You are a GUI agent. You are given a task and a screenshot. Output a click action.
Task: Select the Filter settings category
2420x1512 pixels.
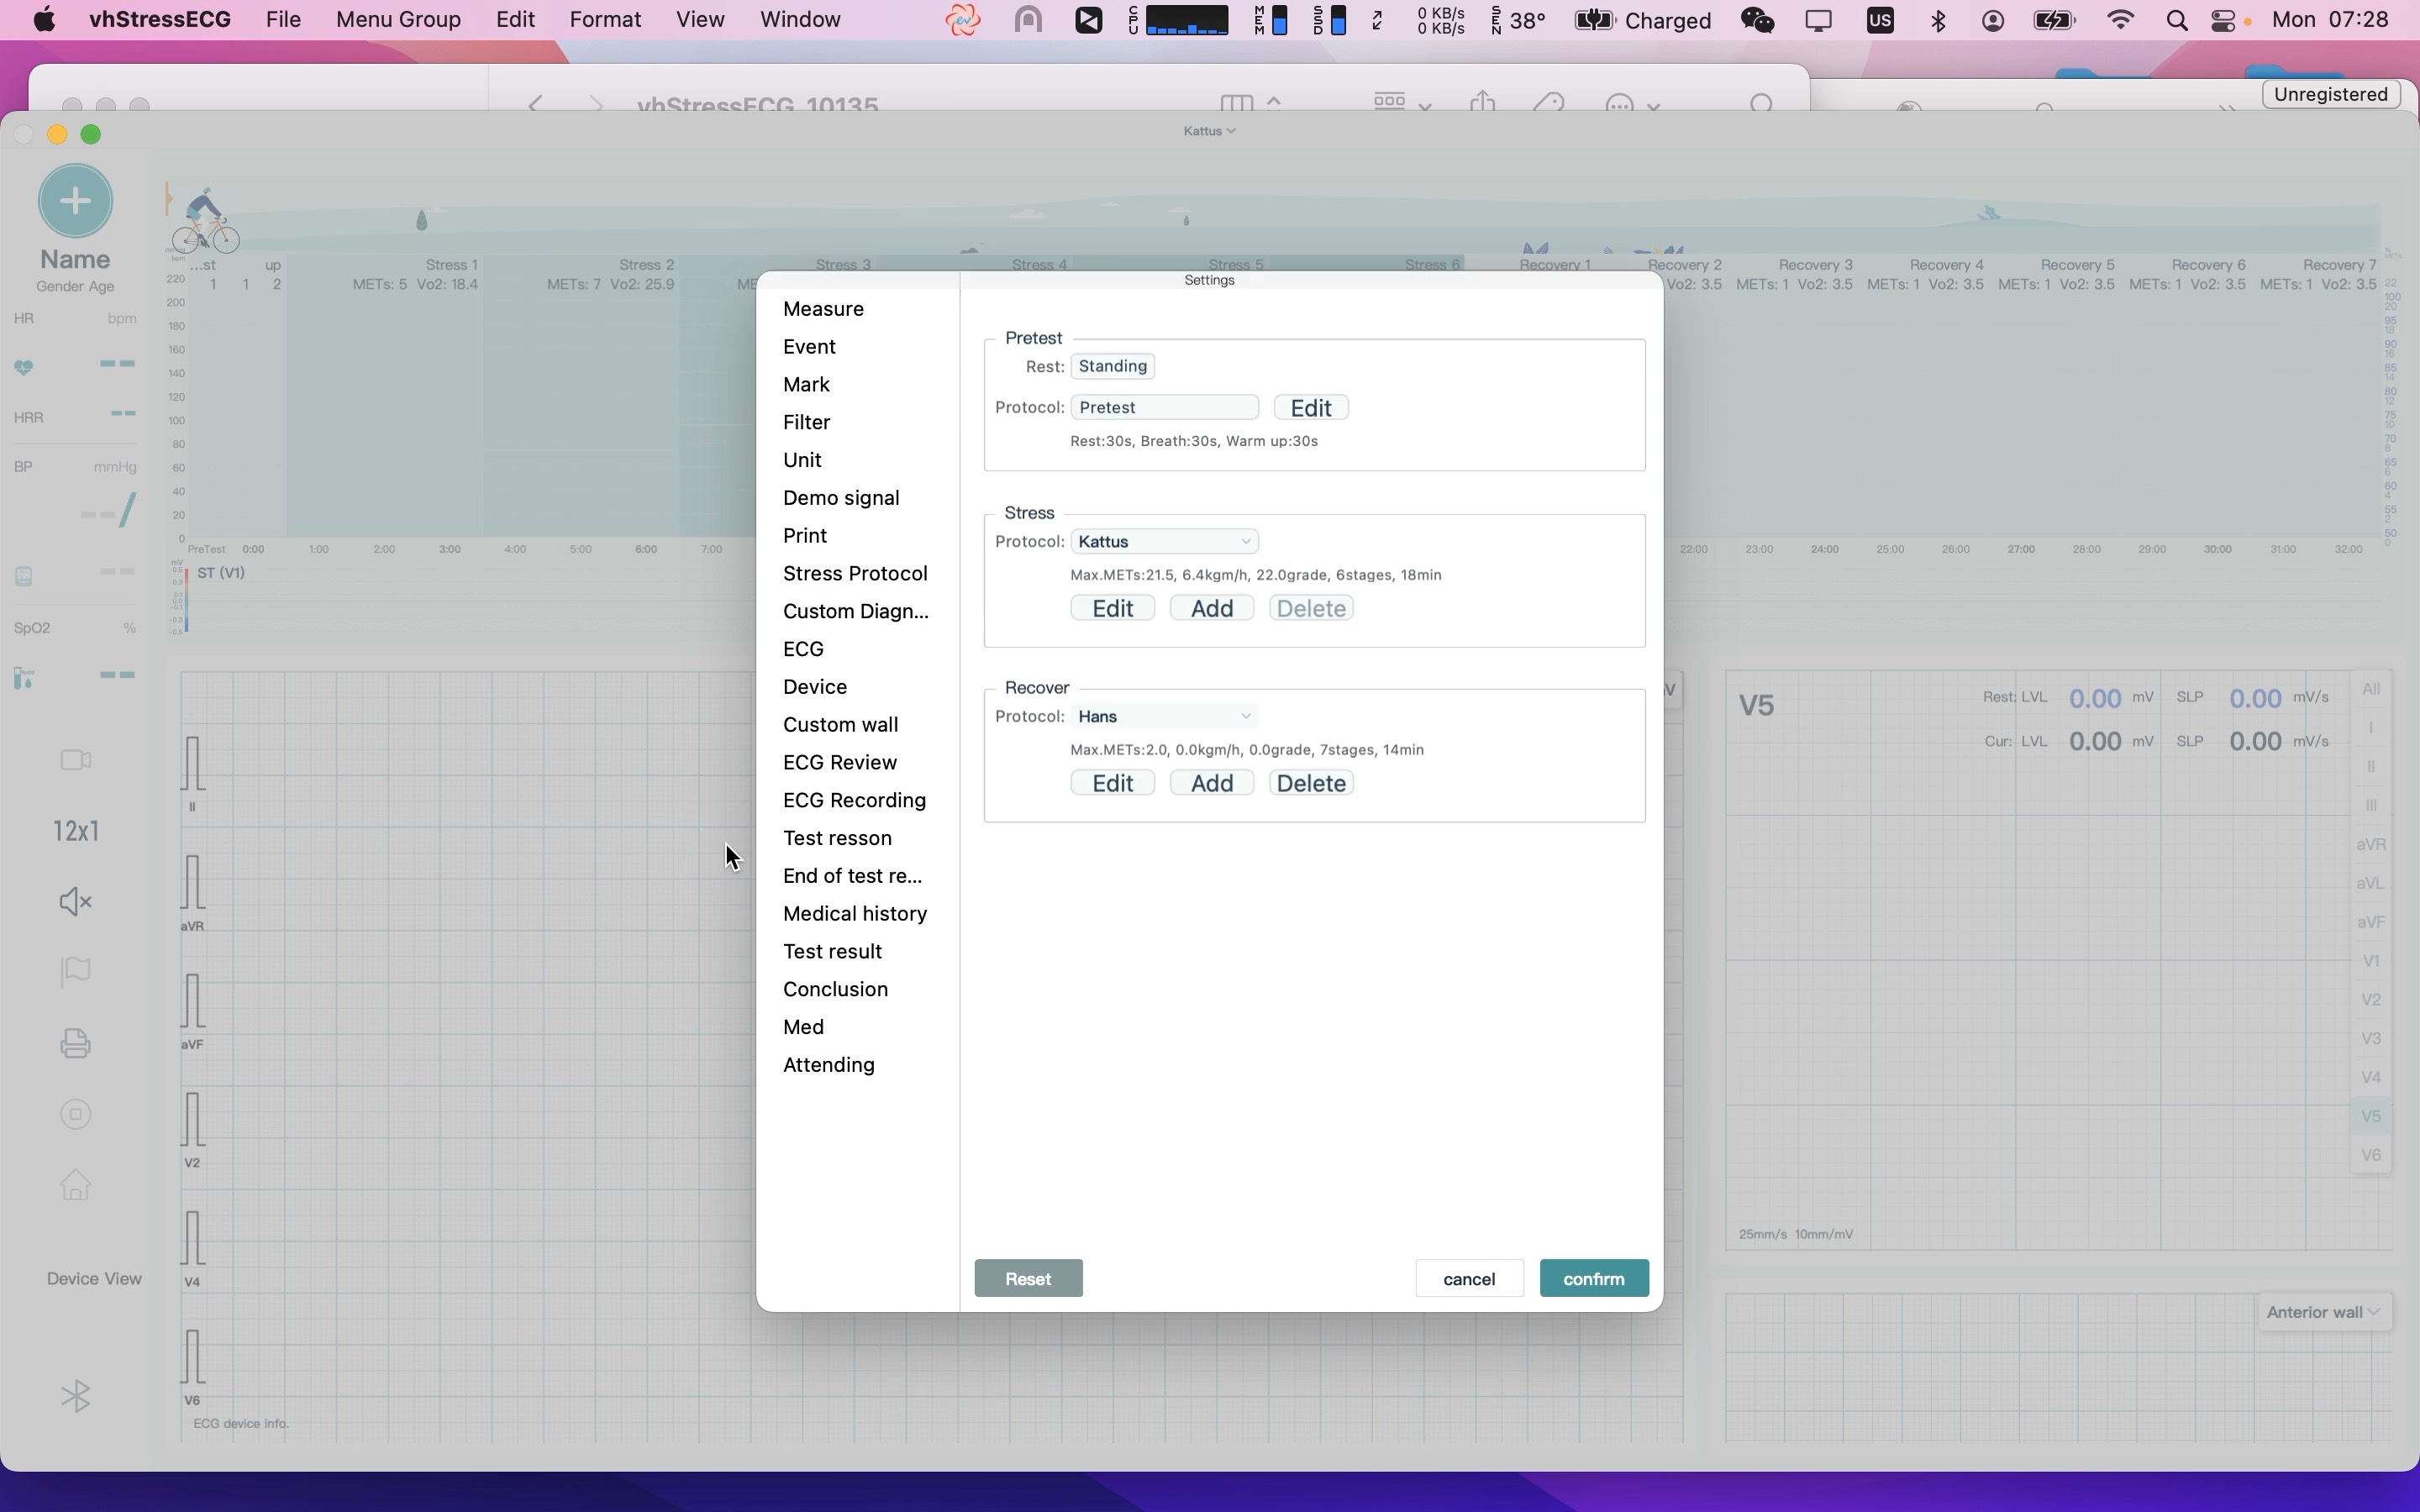(x=806, y=422)
